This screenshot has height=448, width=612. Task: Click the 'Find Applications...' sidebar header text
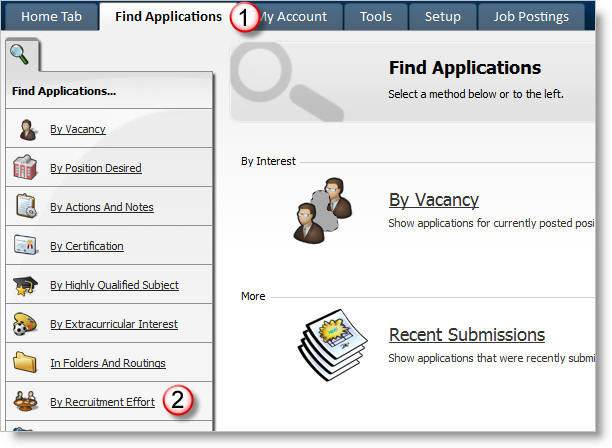point(64,91)
